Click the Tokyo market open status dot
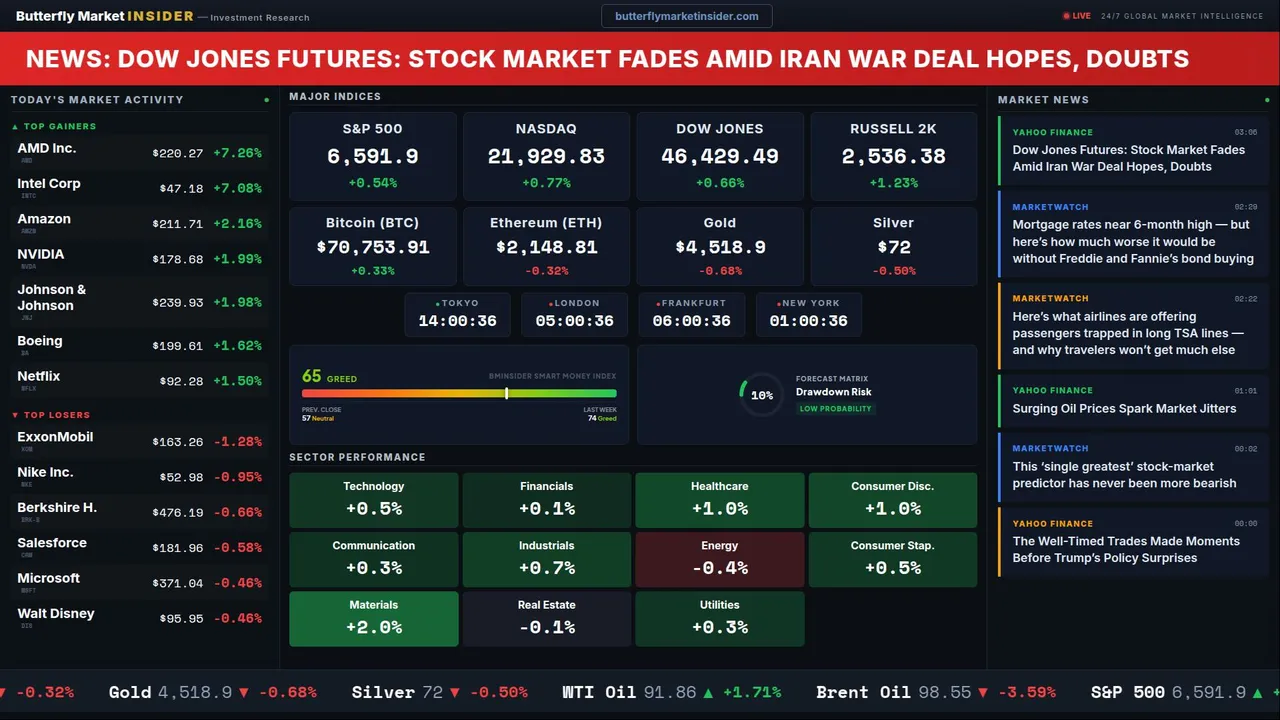Viewport: 1280px width, 720px height. [437, 303]
